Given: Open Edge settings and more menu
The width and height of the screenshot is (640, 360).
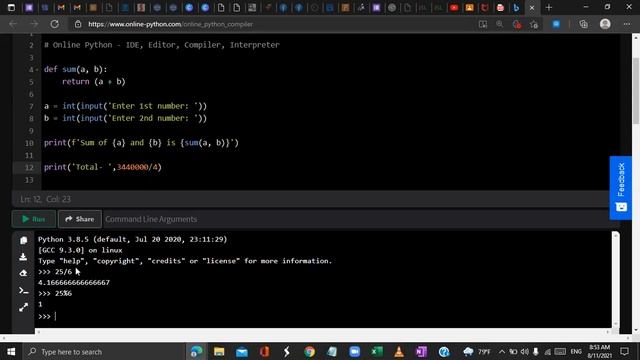Looking at the screenshot, I should [x=627, y=24].
